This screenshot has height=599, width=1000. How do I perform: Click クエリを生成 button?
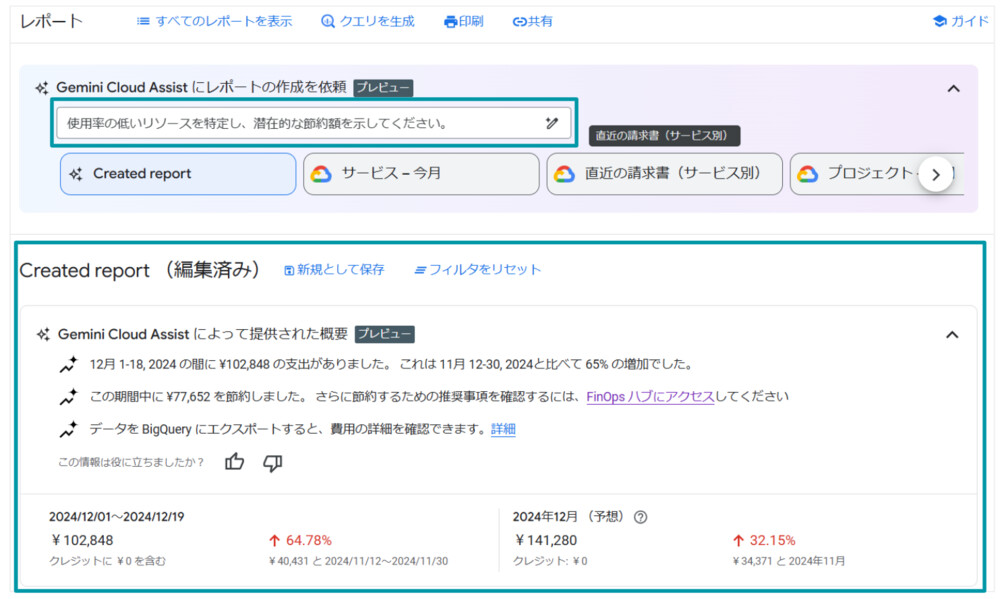pyautogui.click(x=367, y=21)
